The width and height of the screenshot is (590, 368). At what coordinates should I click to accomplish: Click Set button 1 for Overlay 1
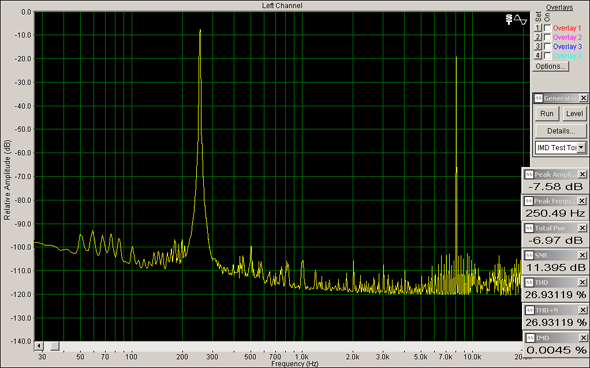(538, 28)
